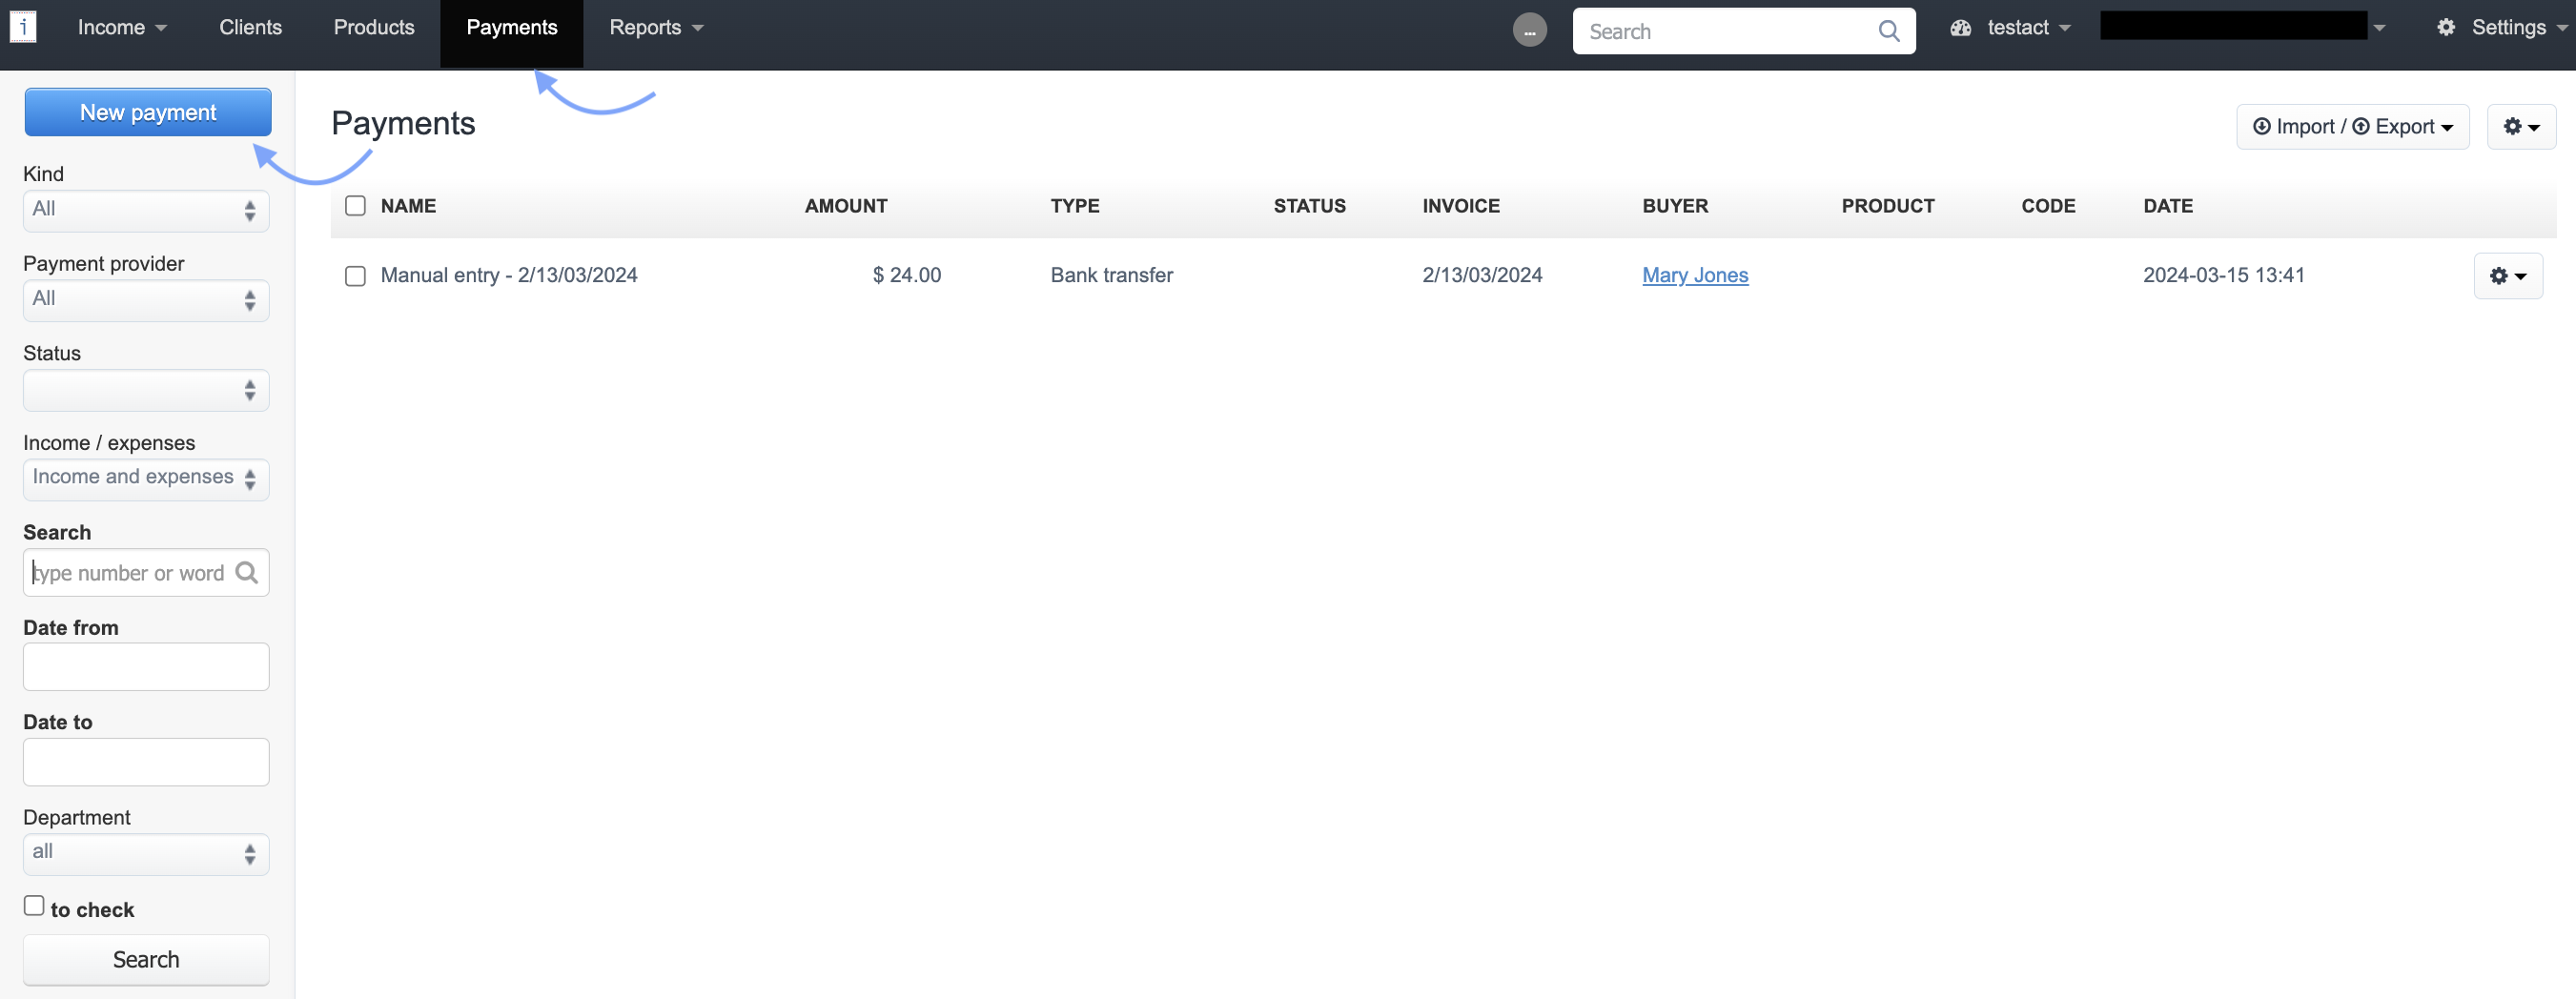Open the Payment provider dropdown
This screenshot has width=2576, height=999.
pyautogui.click(x=146, y=300)
